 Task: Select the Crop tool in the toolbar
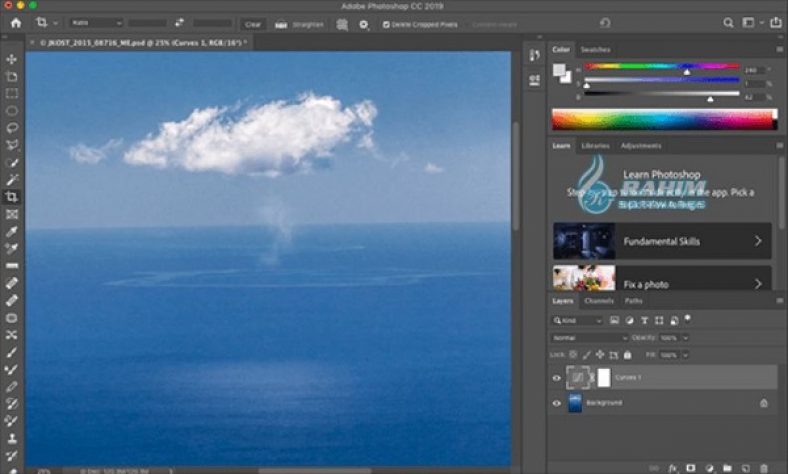point(12,197)
